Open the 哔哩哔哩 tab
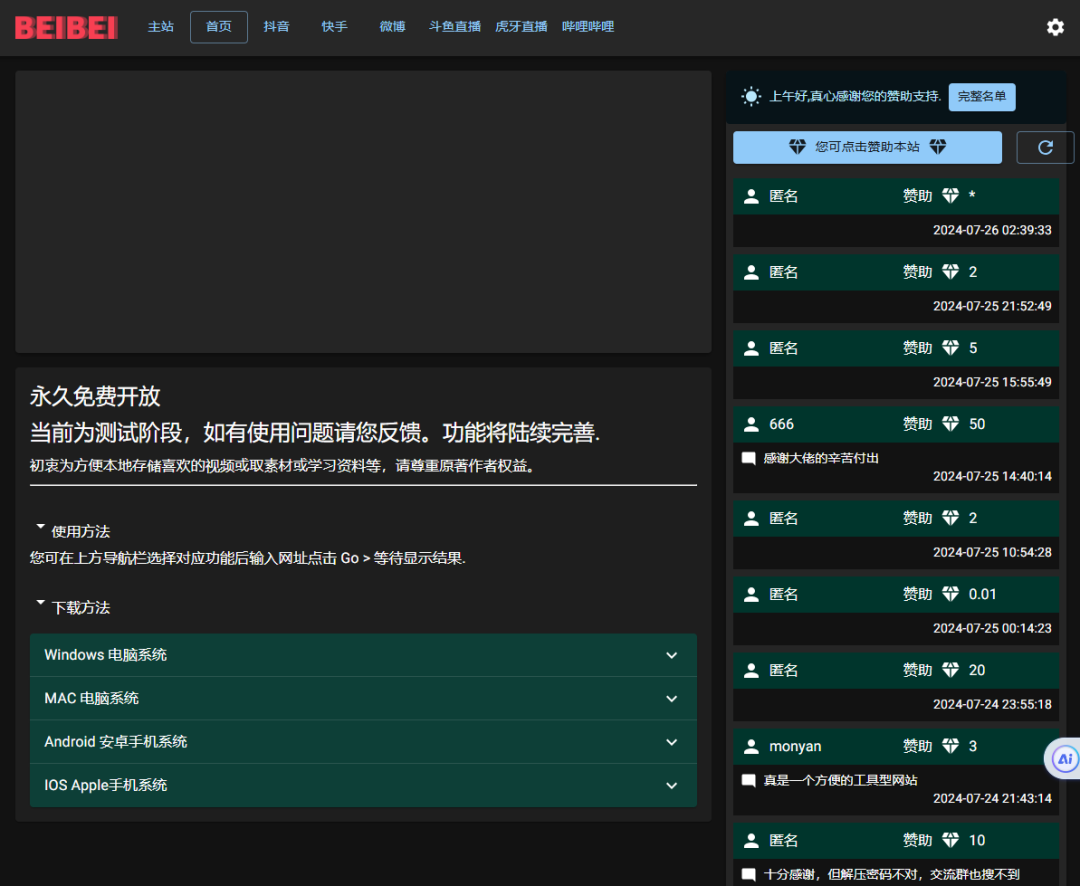Image resolution: width=1080 pixels, height=886 pixels. tap(588, 27)
